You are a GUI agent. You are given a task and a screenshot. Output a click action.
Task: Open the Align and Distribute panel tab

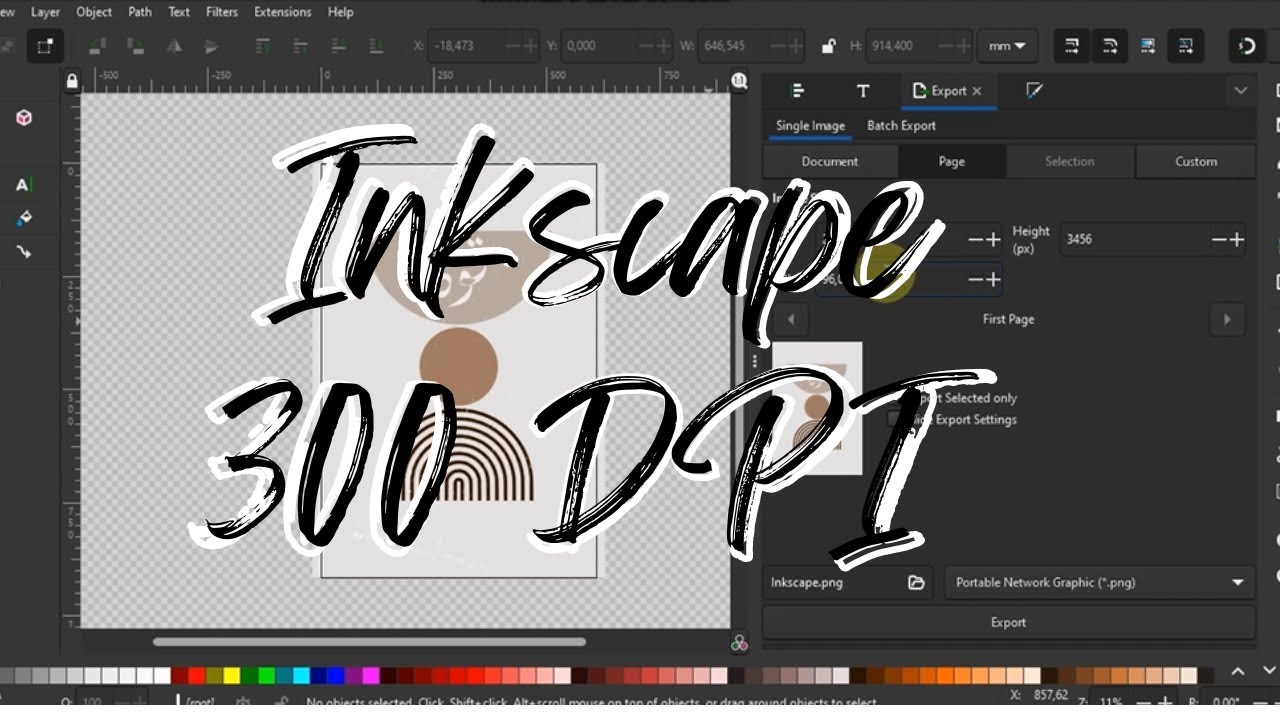(x=797, y=91)
